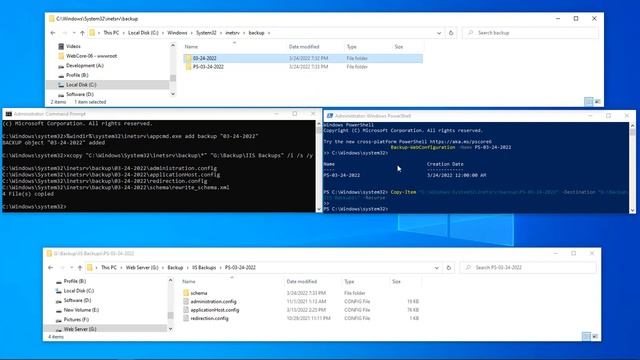Viewport: 640px width, 360px height.
Task: Open recent locations dropdown in backup window
Action: click(x=74, y=33)
